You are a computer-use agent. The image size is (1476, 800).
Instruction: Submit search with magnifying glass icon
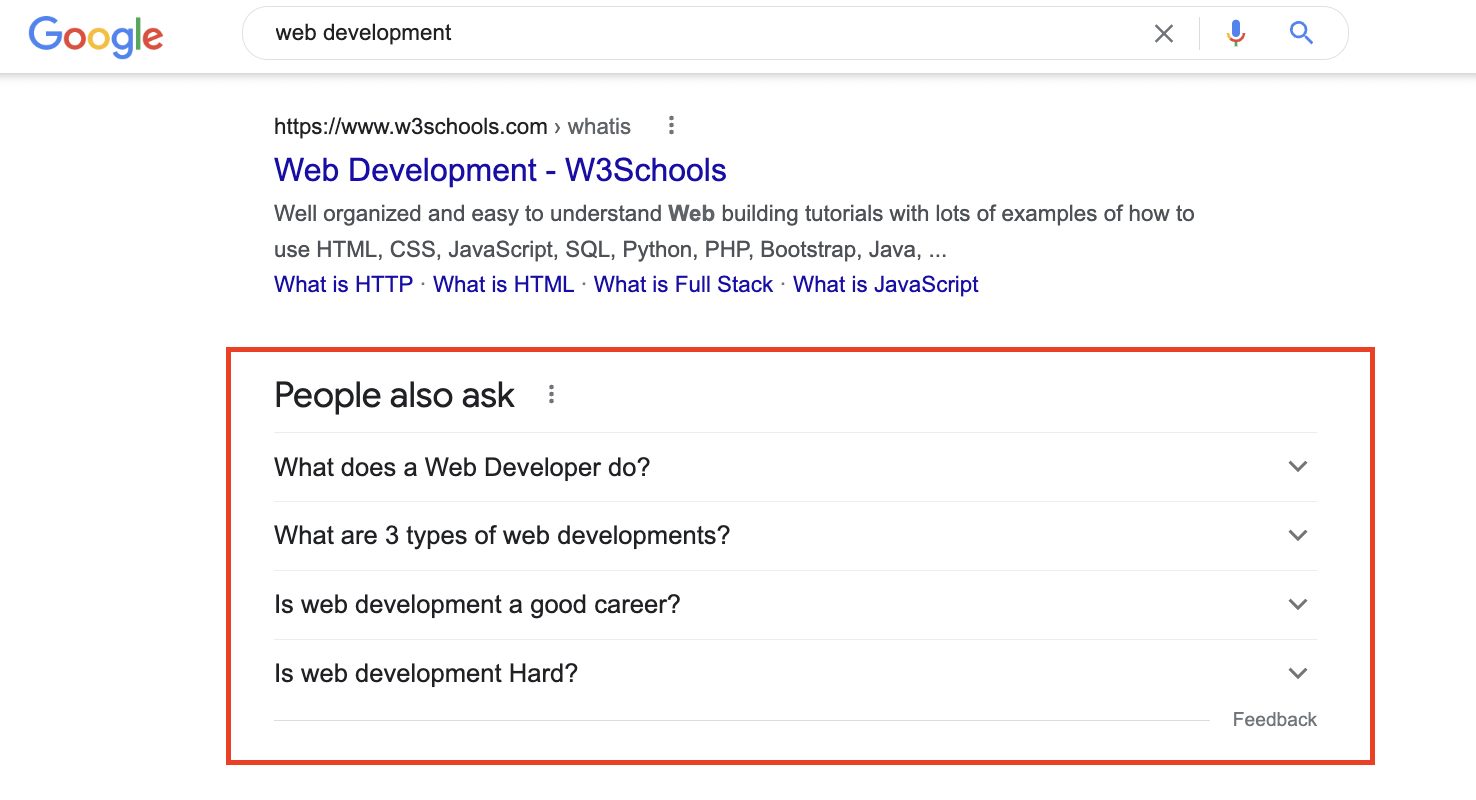[x=1301, y=34]
